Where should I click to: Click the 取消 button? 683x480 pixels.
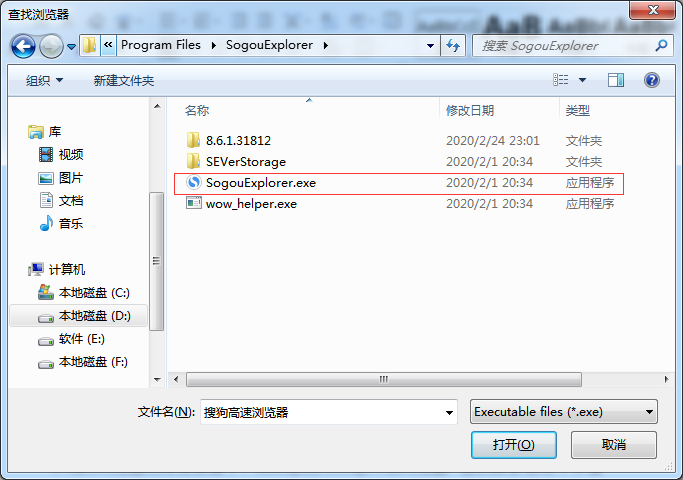pyautogui.click(x=613, y=445)
